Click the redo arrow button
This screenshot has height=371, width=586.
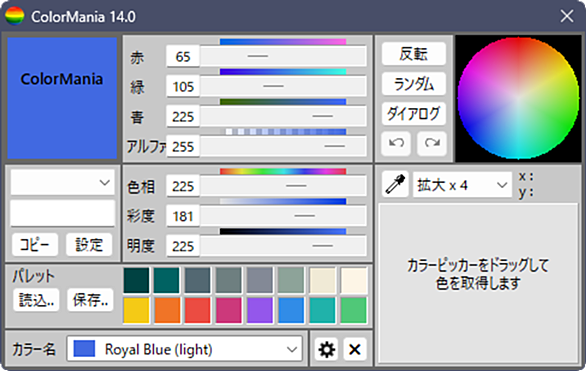click(x=432, y=143)
